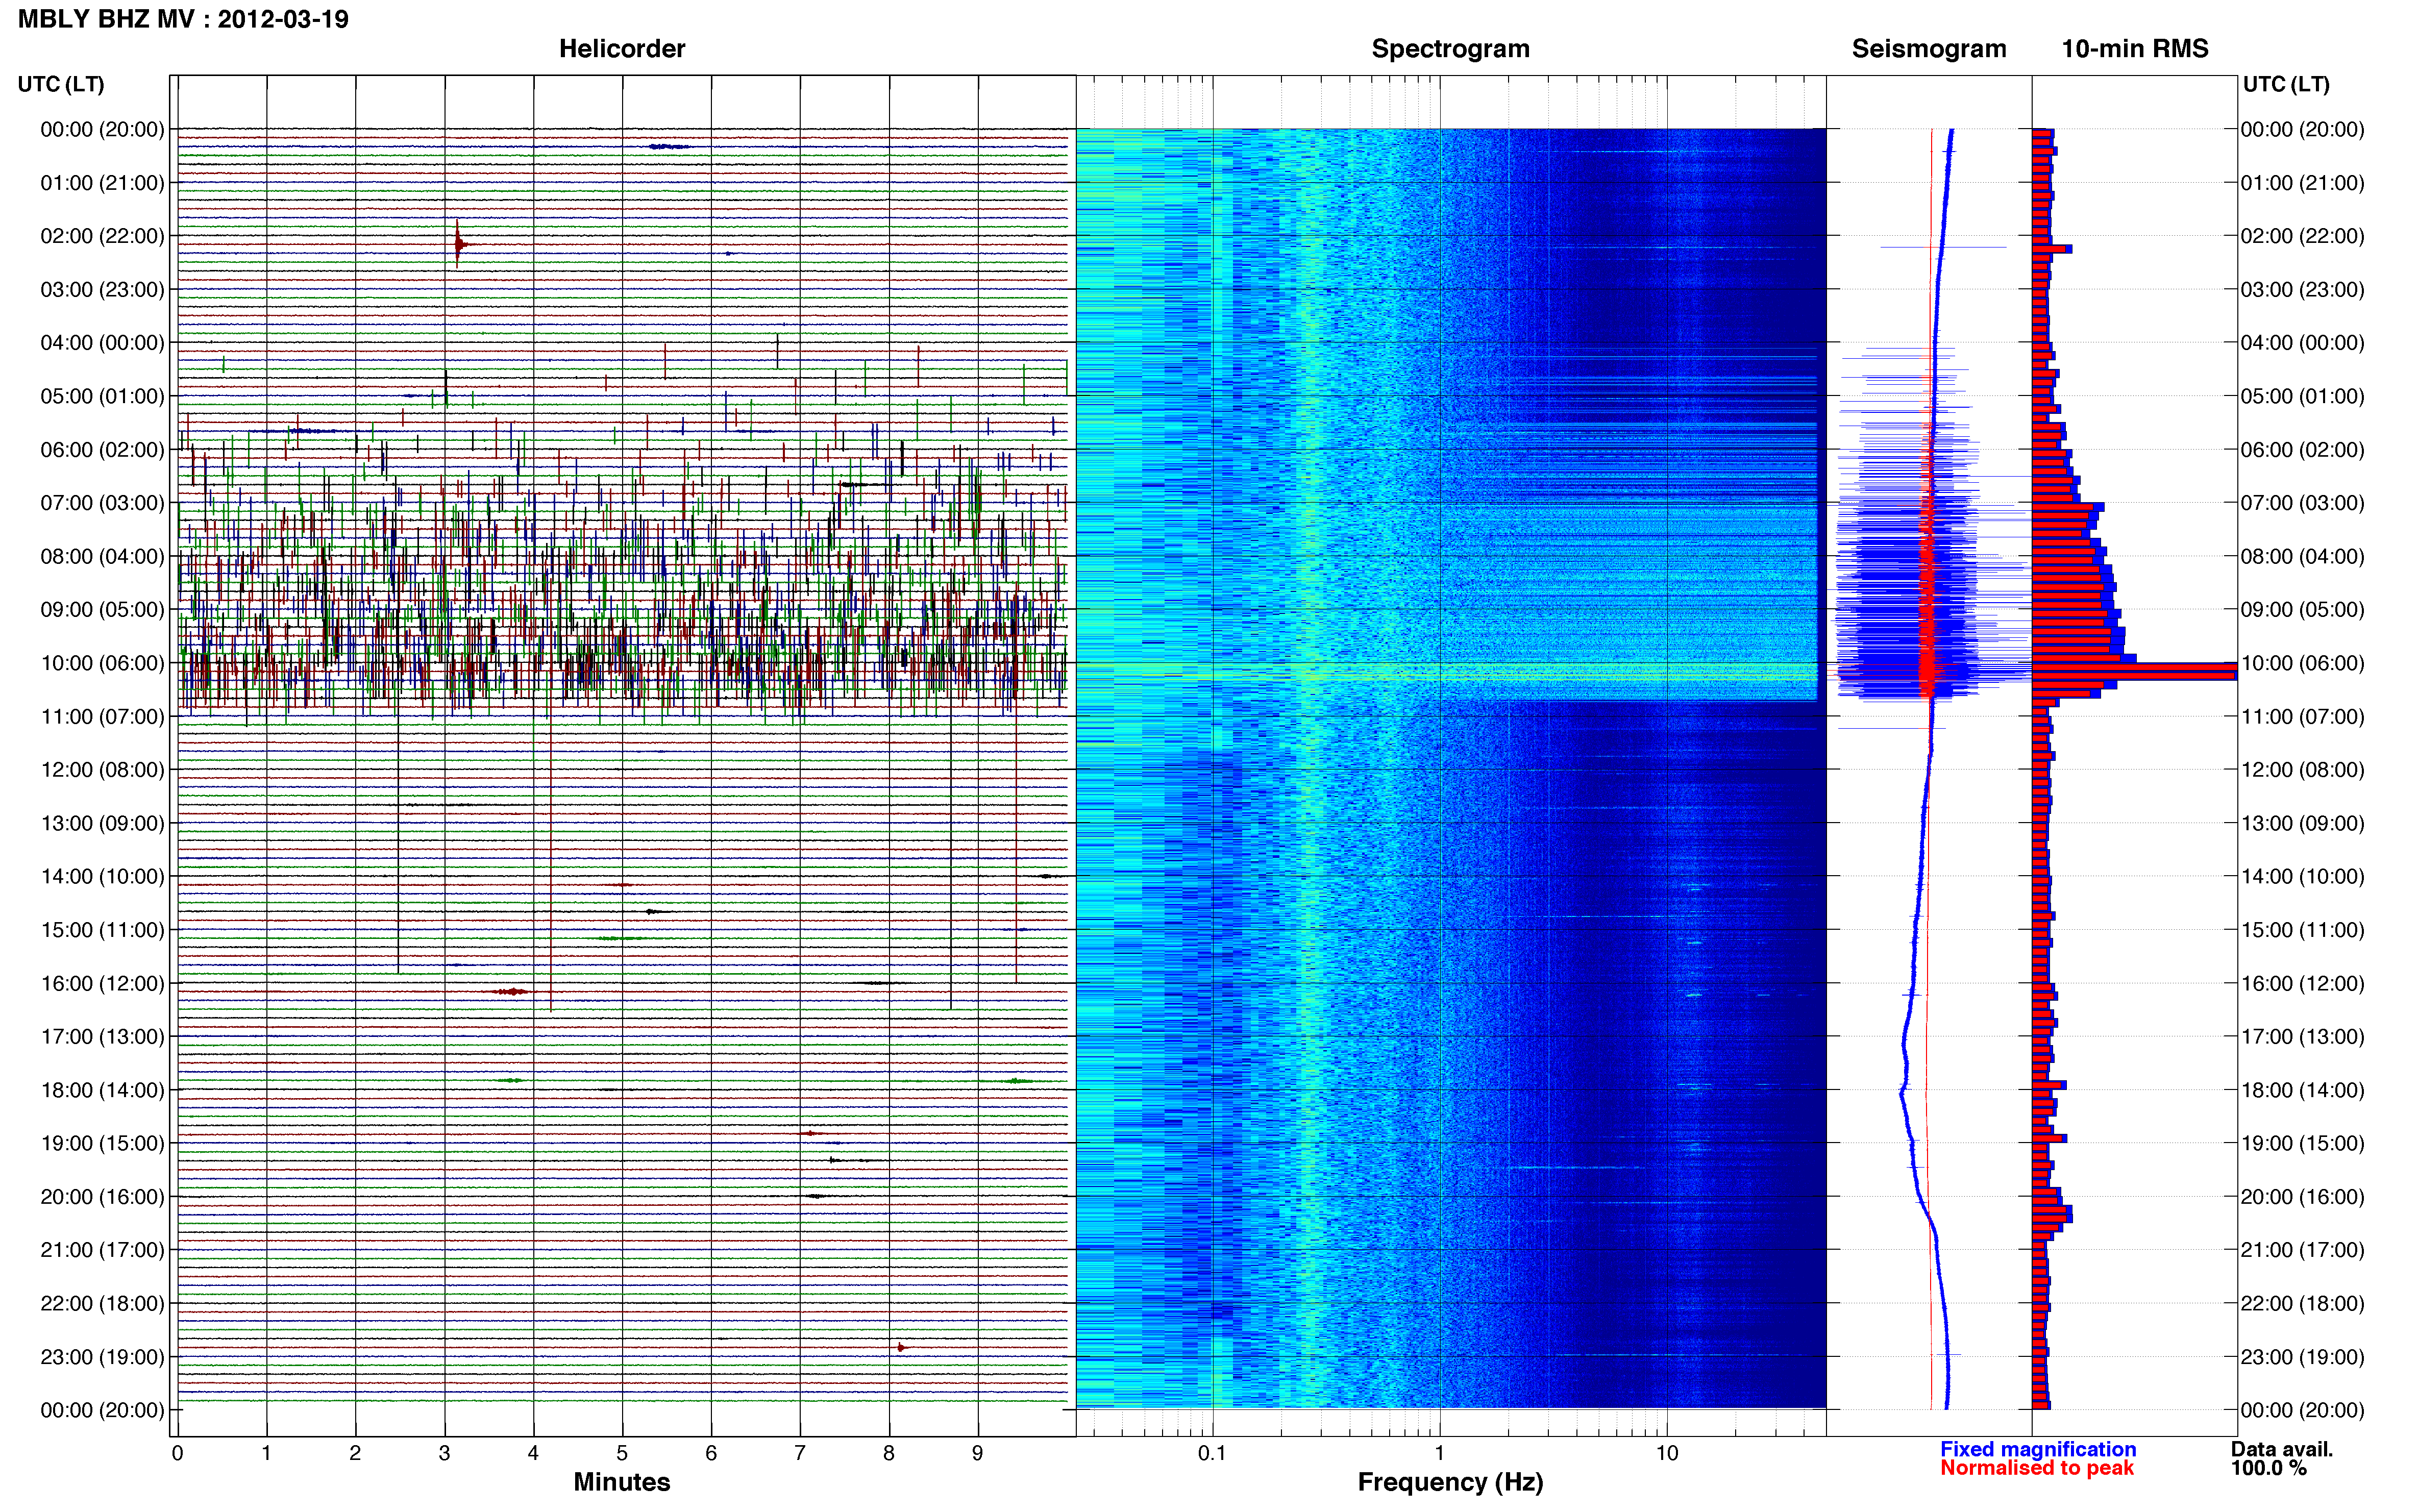
Task: Click the red Normalised to peak legend entry
Action: 2037,1468
